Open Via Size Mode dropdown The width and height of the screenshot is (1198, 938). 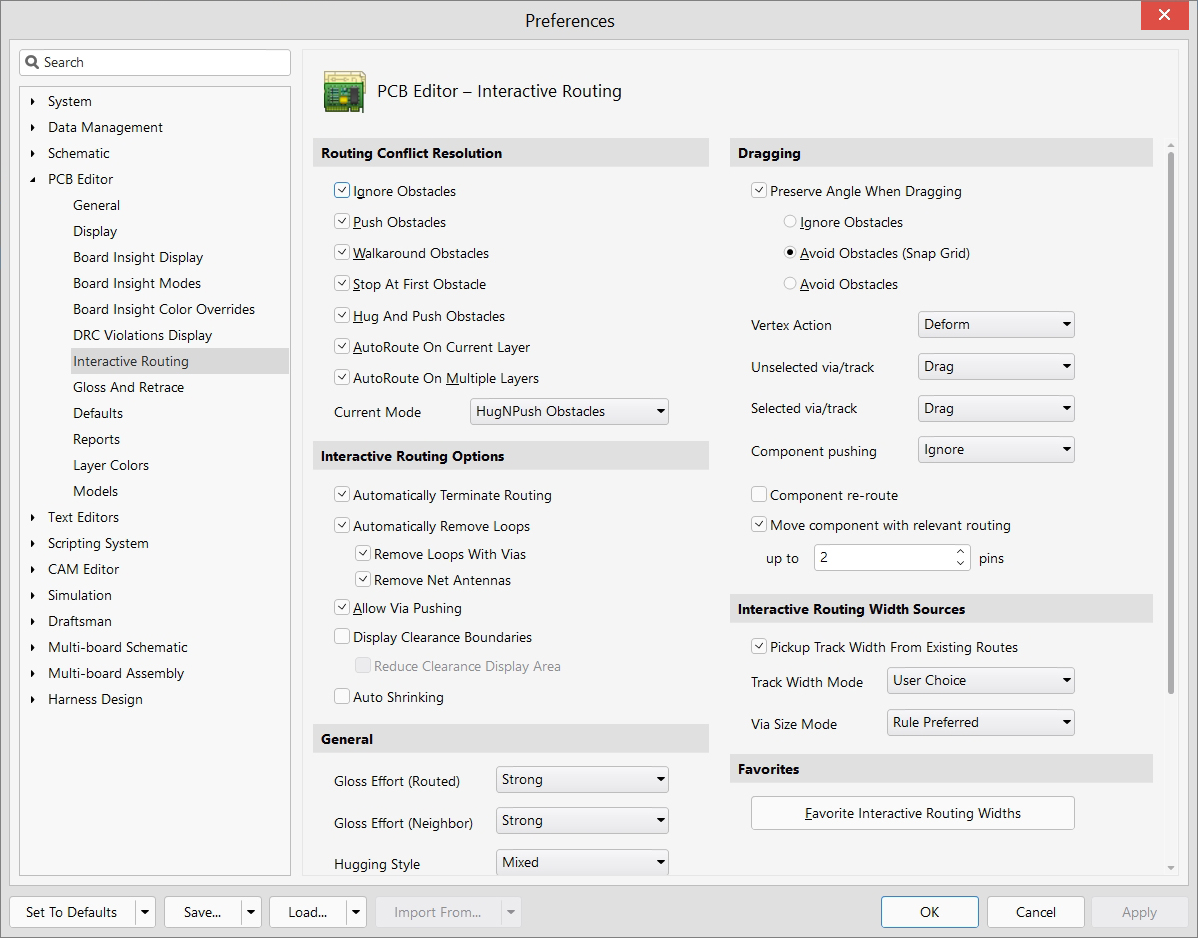pos(981,723)
